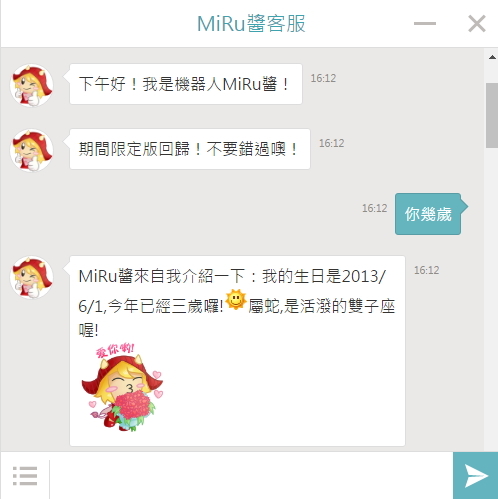Click the 下午好！我是機器人MiRu醬 message bubble
Viewport: 498px width, 499px height.
coord(186,84)
